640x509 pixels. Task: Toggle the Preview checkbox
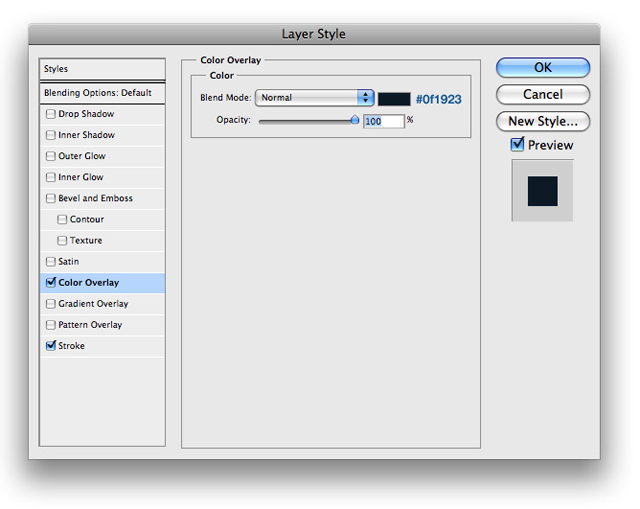(x=517, y=144)
